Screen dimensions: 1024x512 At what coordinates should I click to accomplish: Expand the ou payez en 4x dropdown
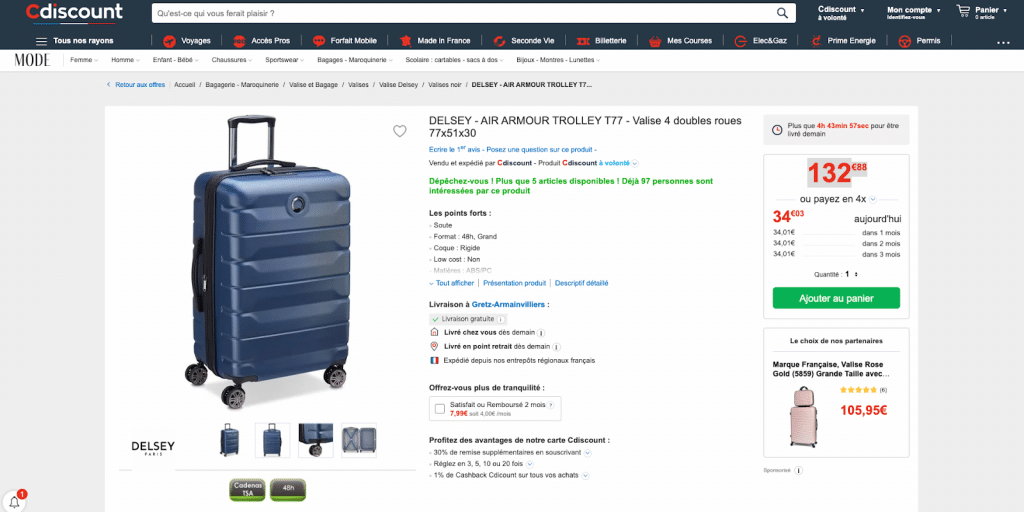(x=873, y=199)
